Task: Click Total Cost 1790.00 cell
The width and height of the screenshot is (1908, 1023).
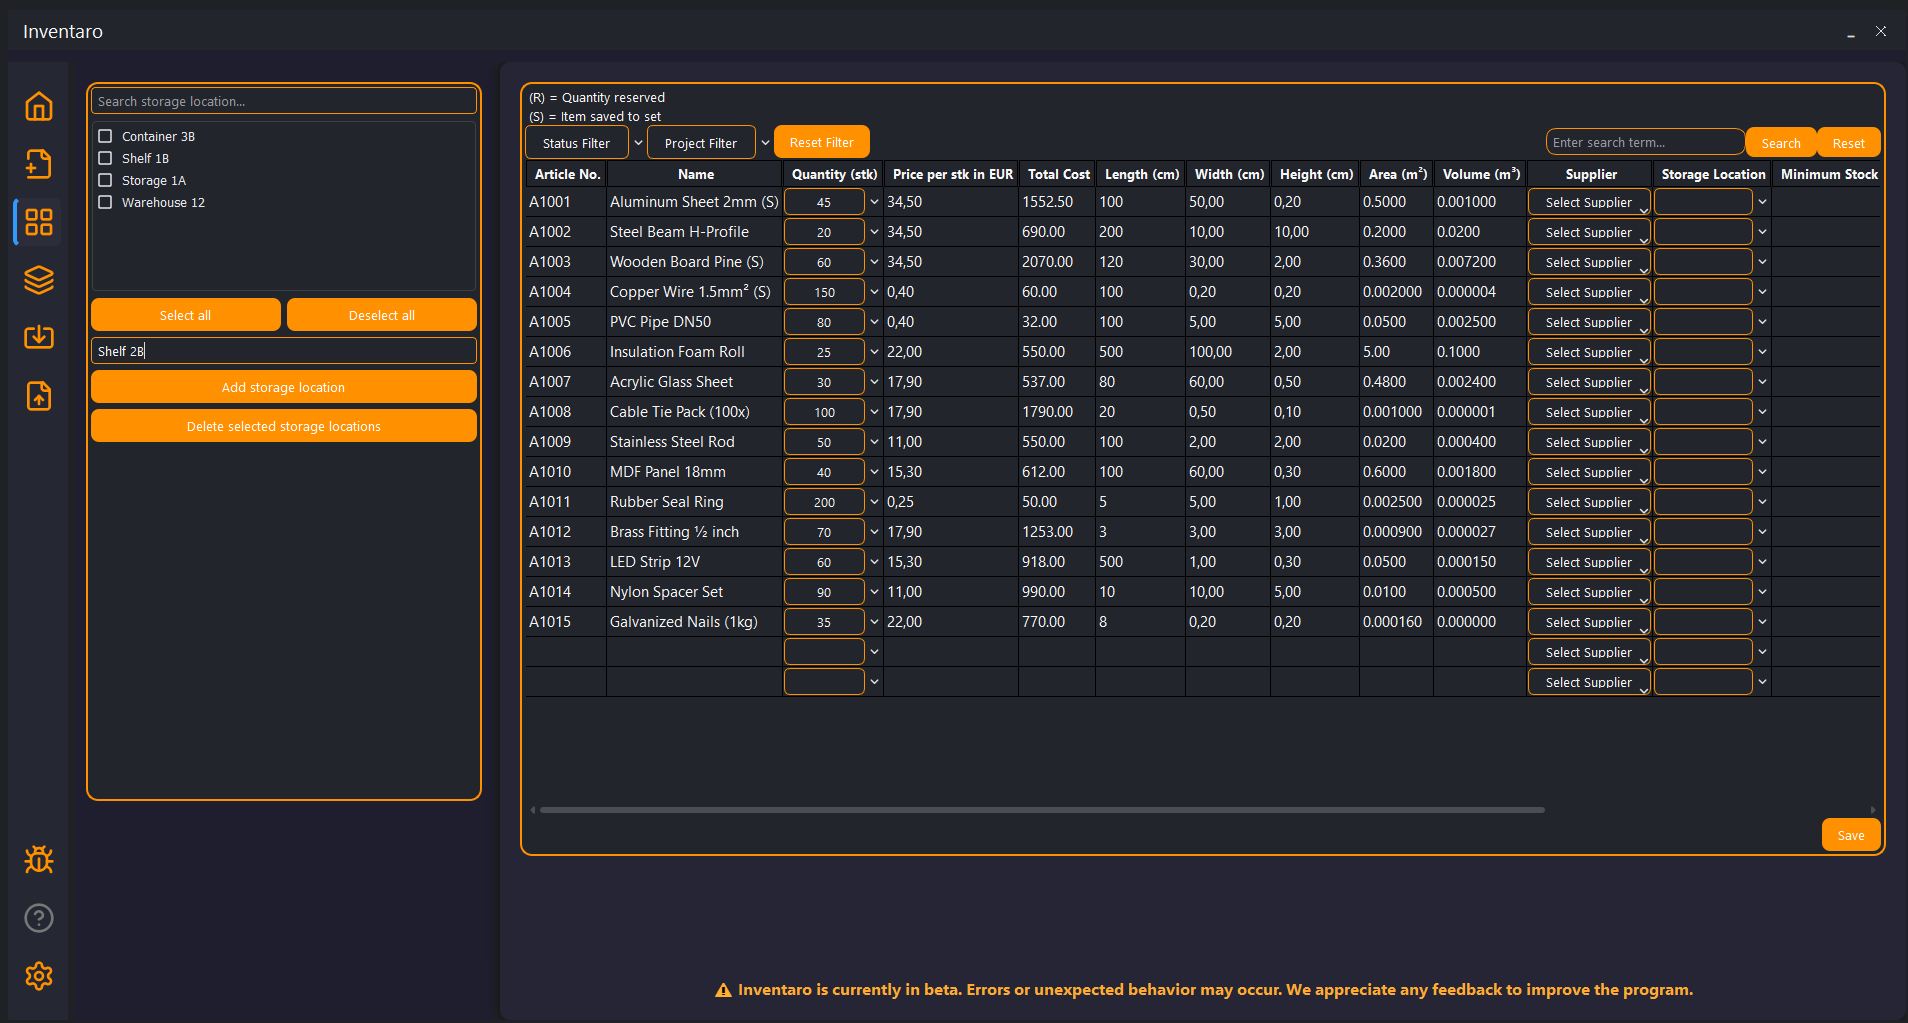Action: [x=1056, y=412]
